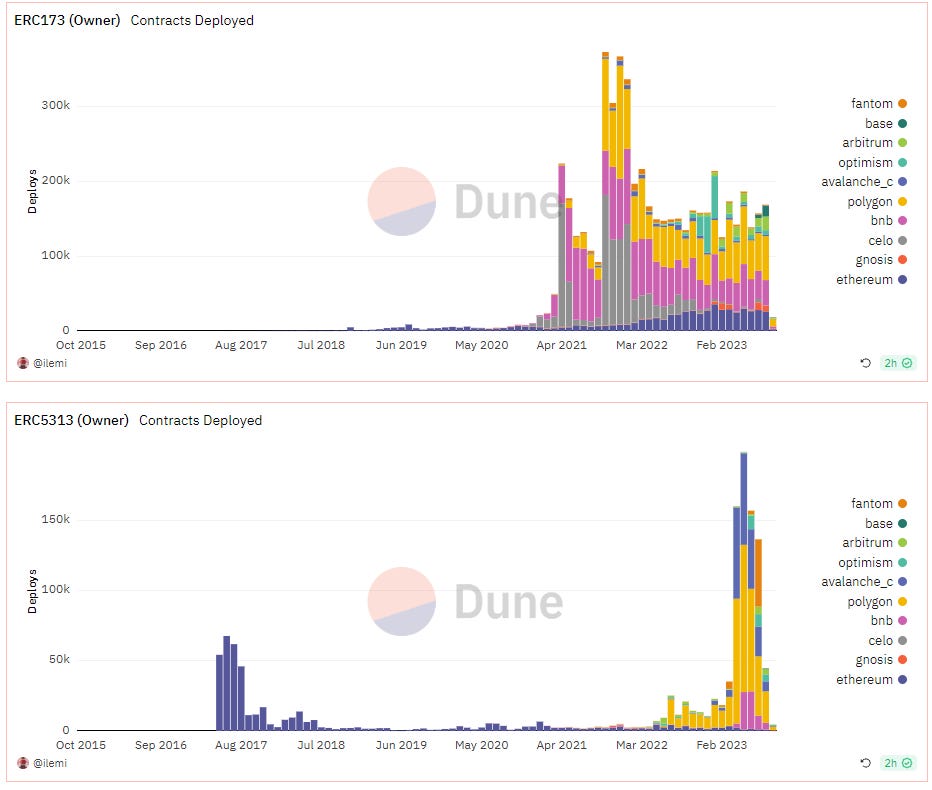Viewport: 932px width, 790px height.
Task: Toggle optimism series in ERC5313 chart legend
Action: pyautogui.click(x=873, y=562)
